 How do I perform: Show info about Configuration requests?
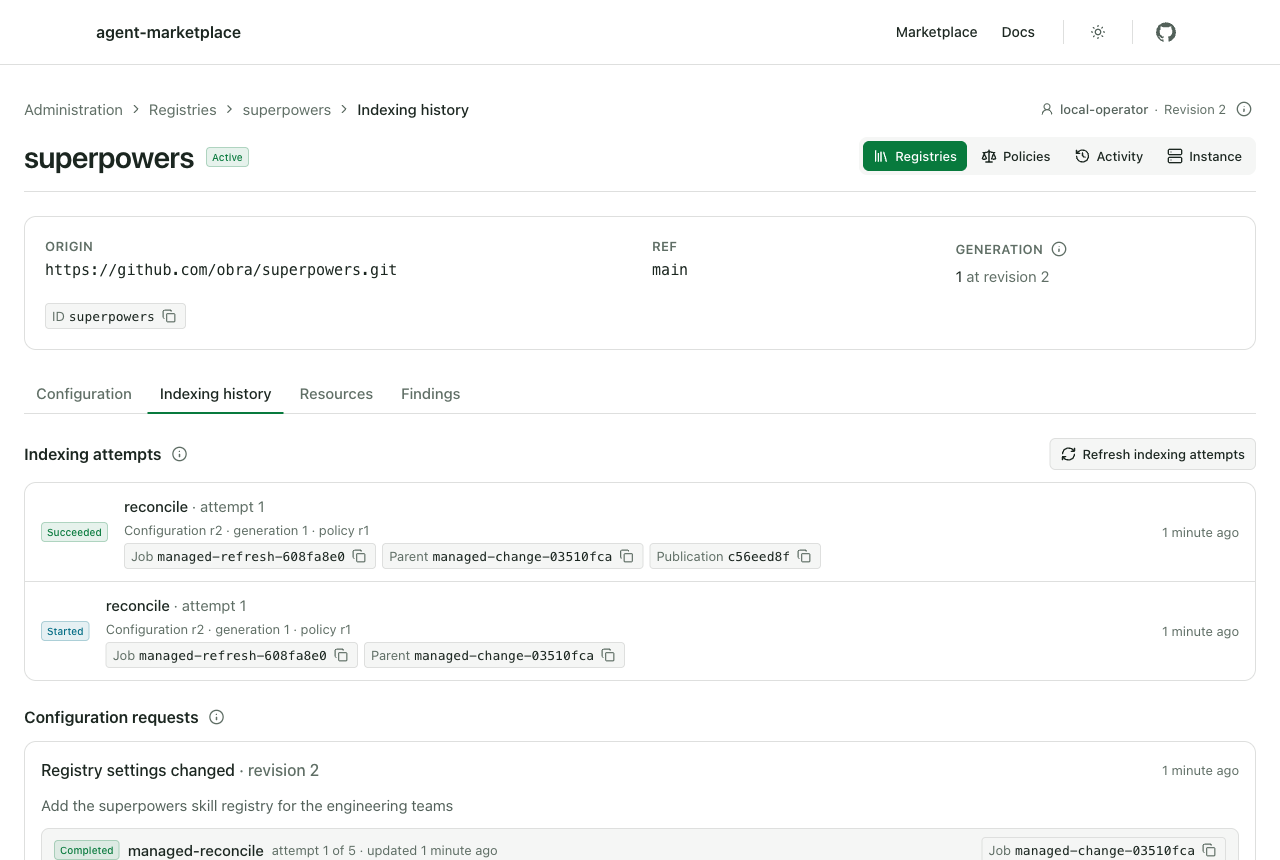217,717
